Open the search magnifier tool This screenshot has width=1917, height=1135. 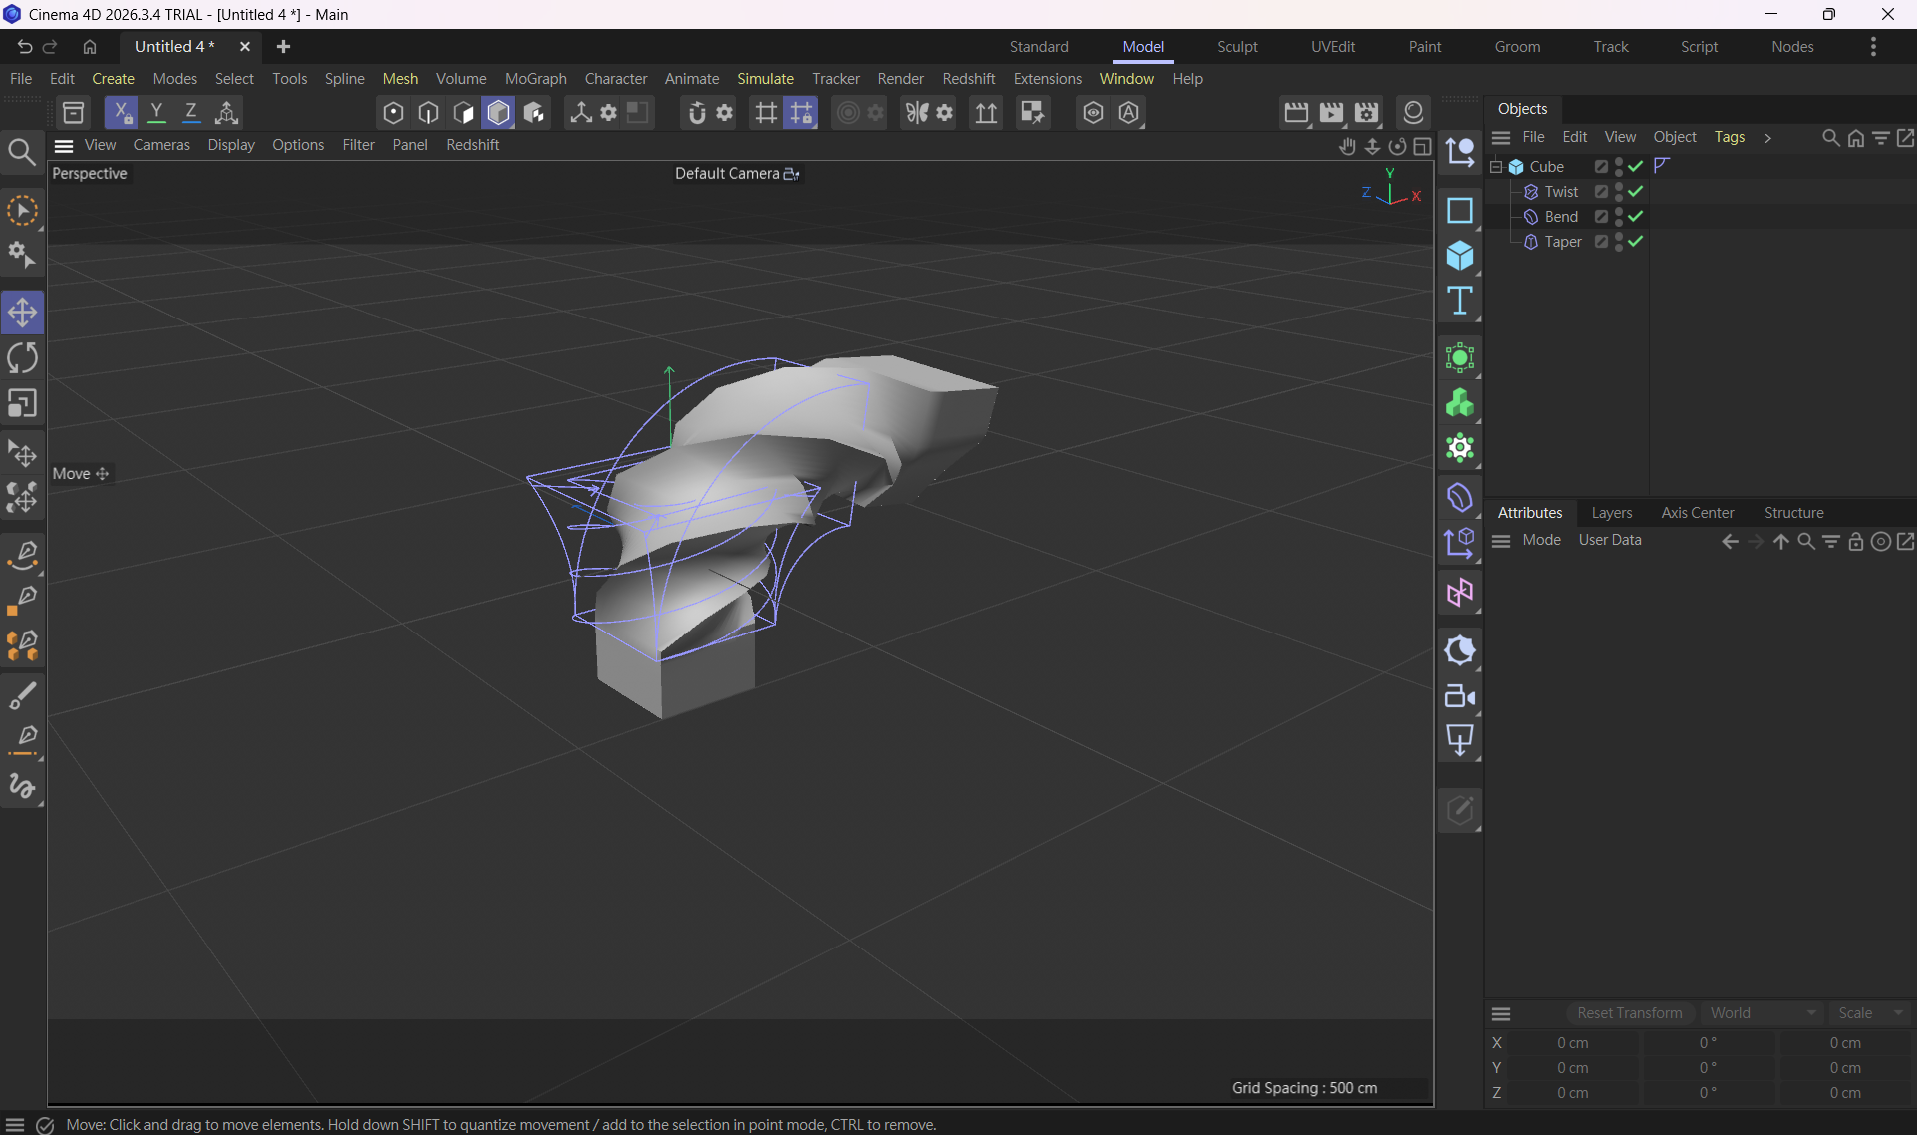(22, 152)
